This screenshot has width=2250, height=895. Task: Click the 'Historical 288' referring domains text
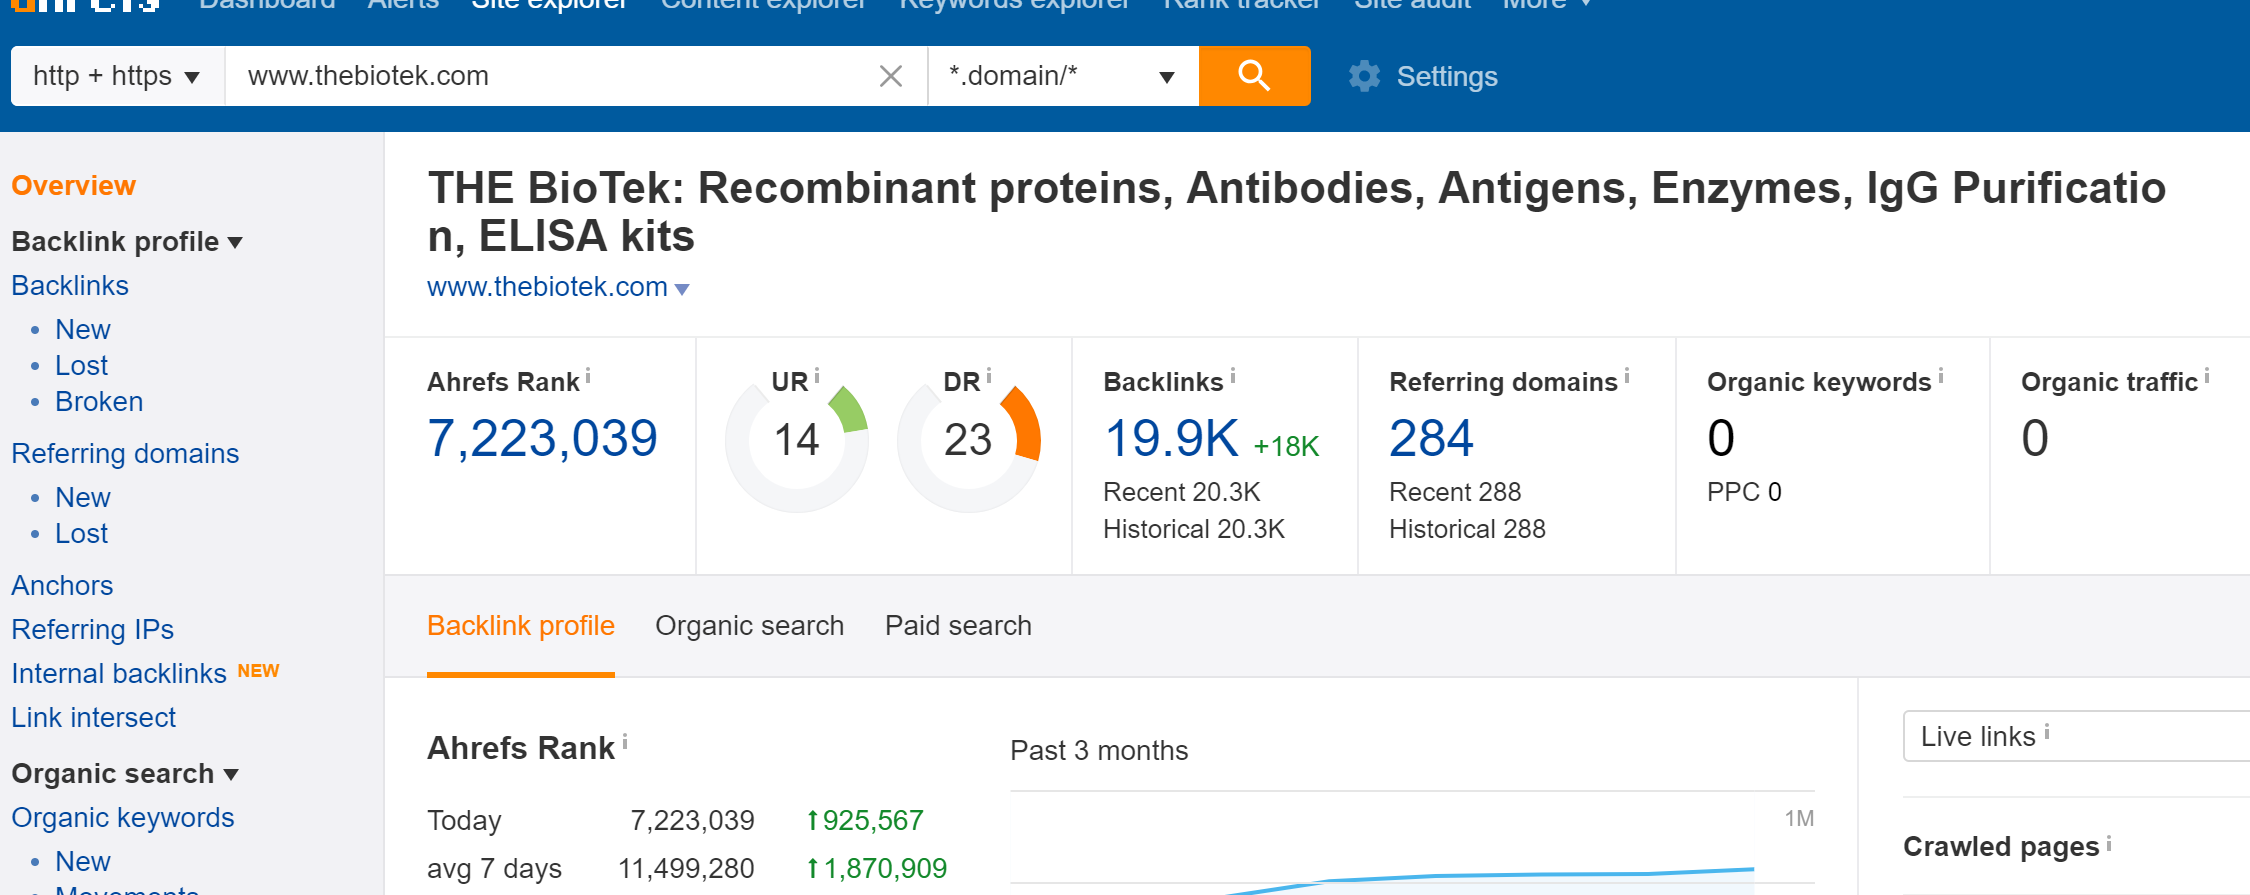[1467, 529]
